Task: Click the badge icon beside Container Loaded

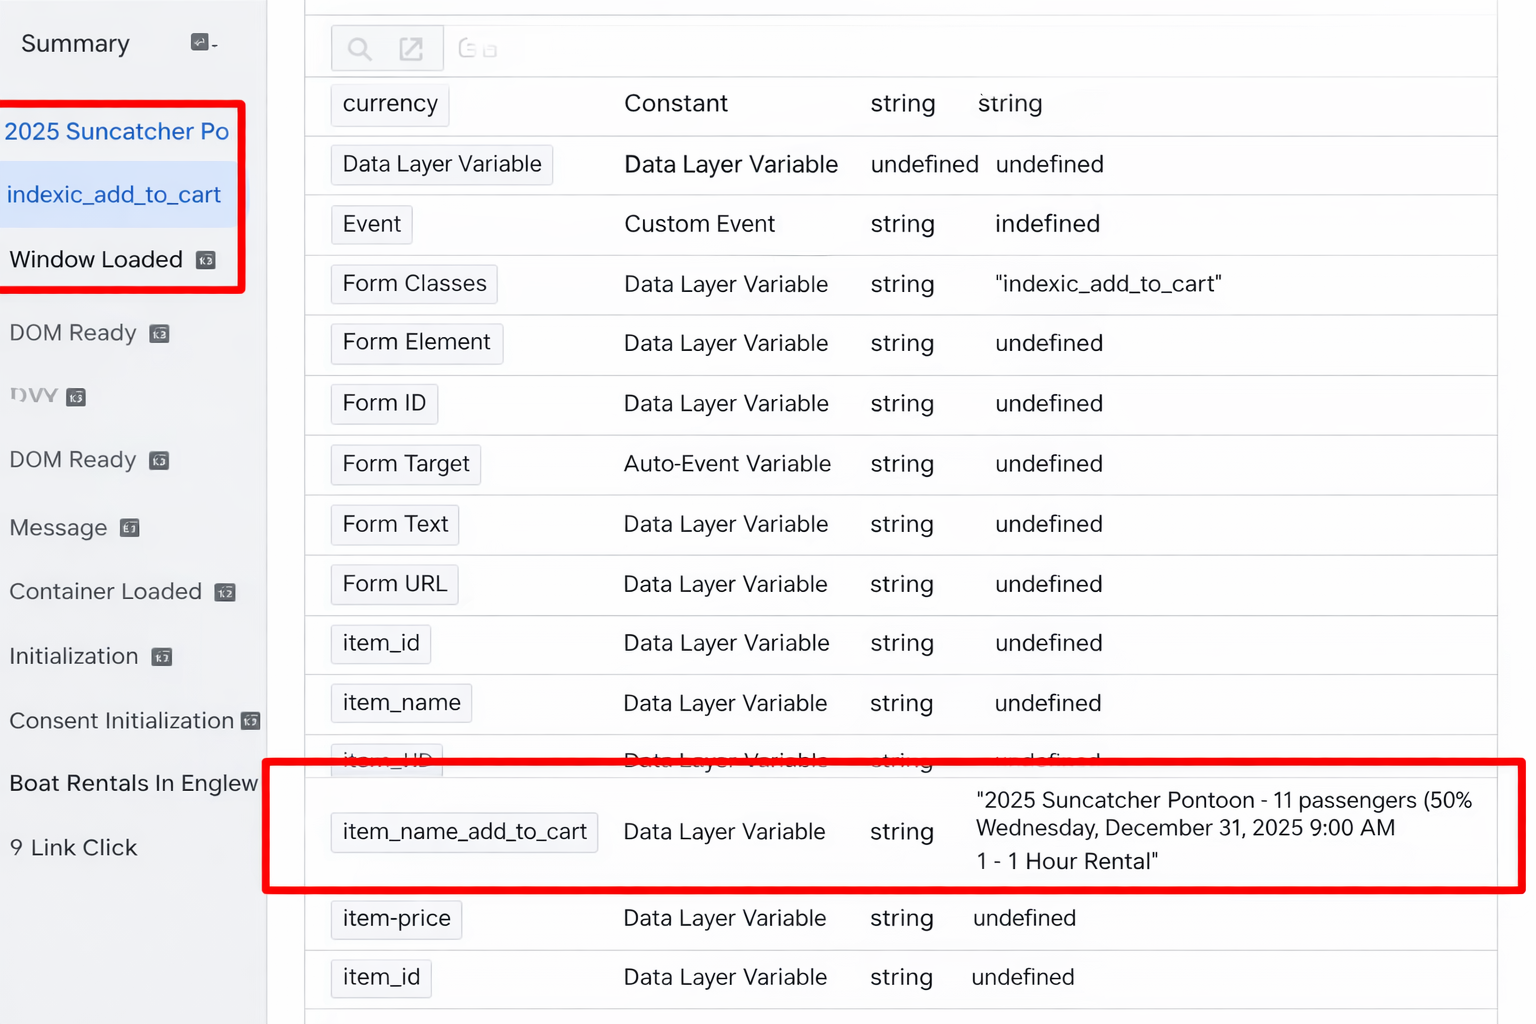Action: [x=225, y=592]
